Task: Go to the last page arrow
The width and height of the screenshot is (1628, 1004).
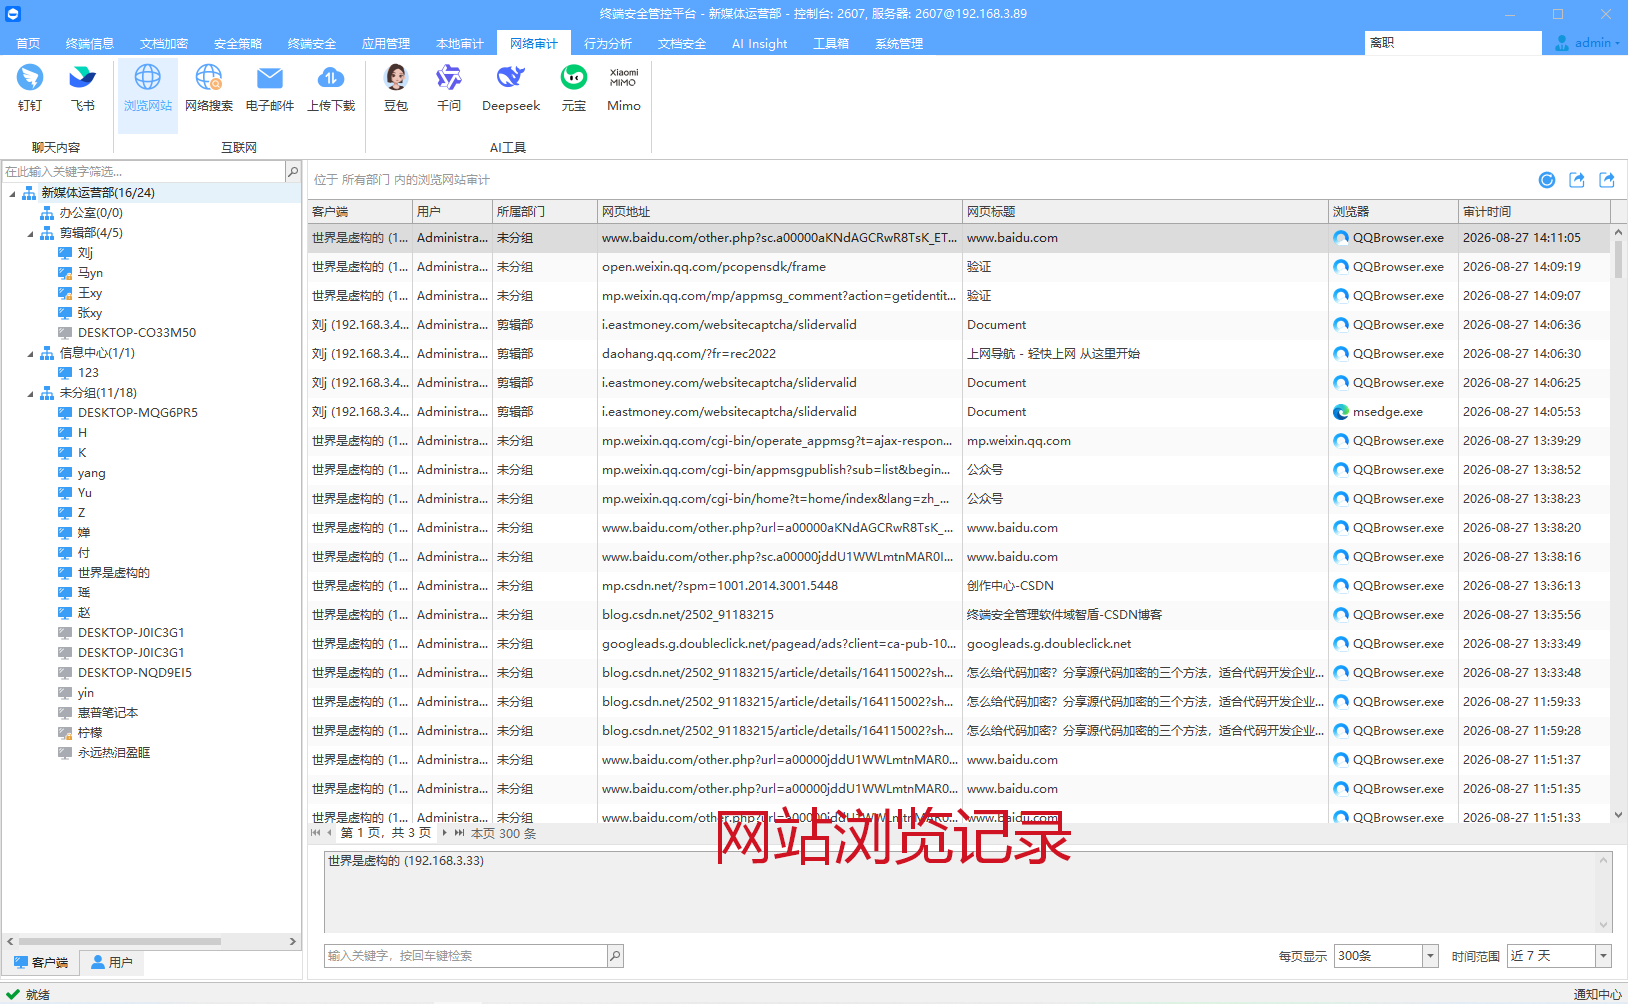Action: tap(459, 832)
